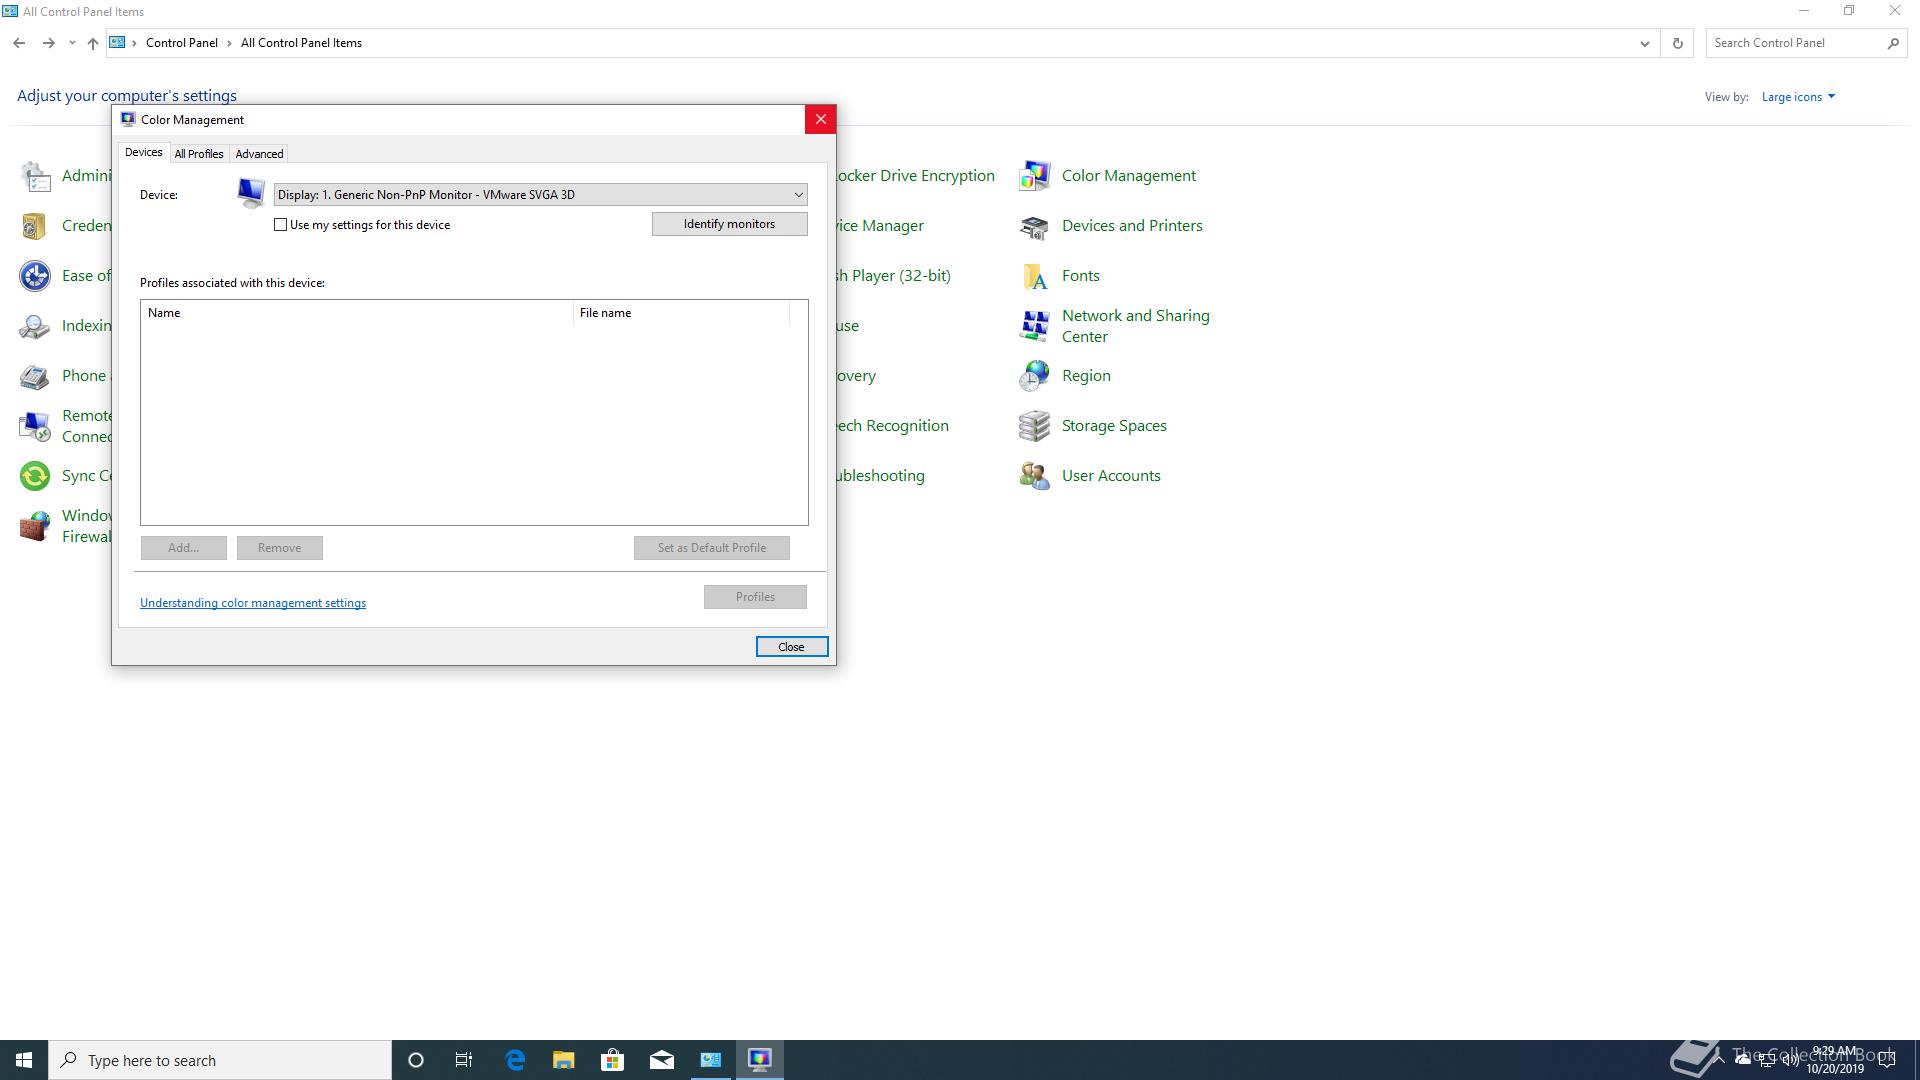Close the Color Management dialog via Close button
Viewport: 1920px width, 1080px height.
click(791, 647)
